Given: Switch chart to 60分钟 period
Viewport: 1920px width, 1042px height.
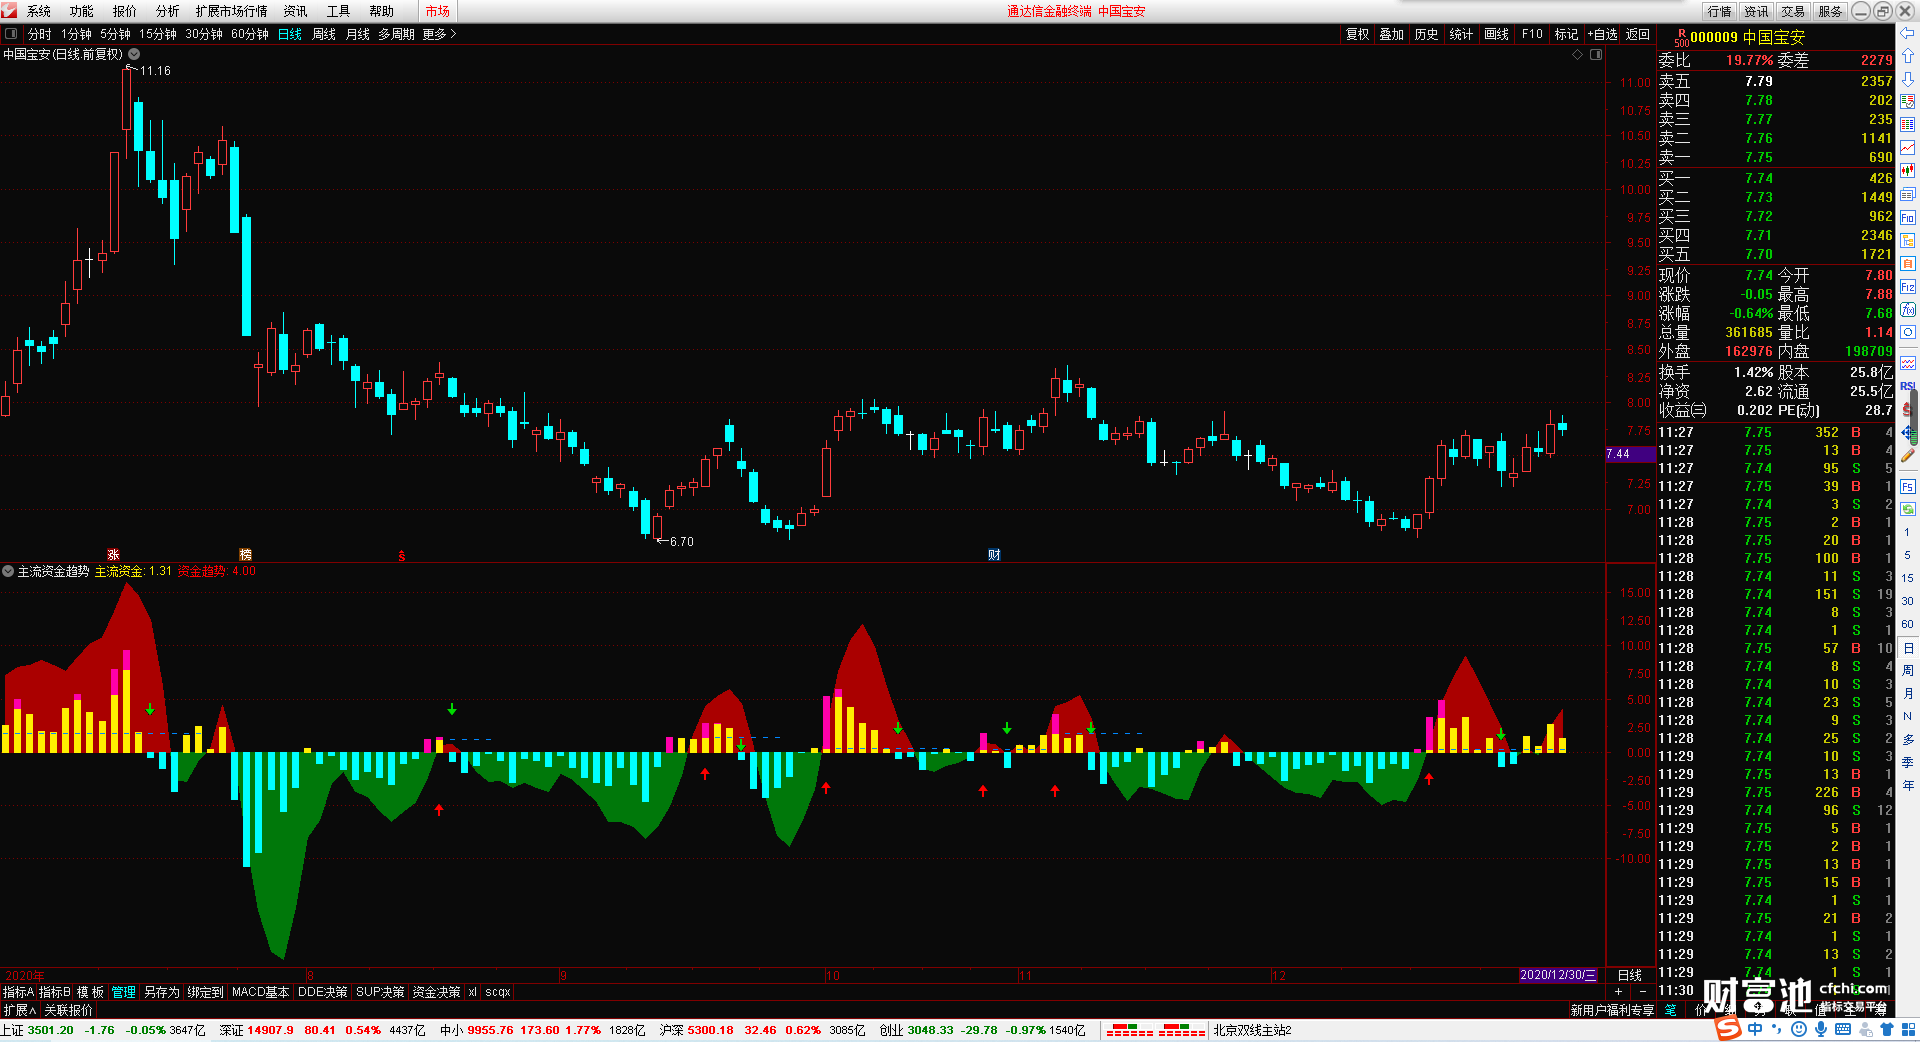Looking at the screenshot, I should pyautogui.click(x=250, y=34).
